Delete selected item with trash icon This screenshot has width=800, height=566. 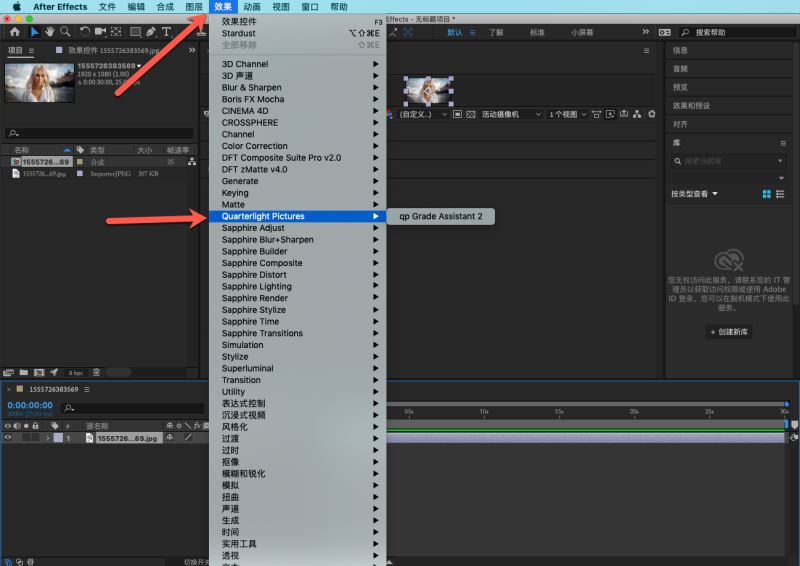click(96, 373)
